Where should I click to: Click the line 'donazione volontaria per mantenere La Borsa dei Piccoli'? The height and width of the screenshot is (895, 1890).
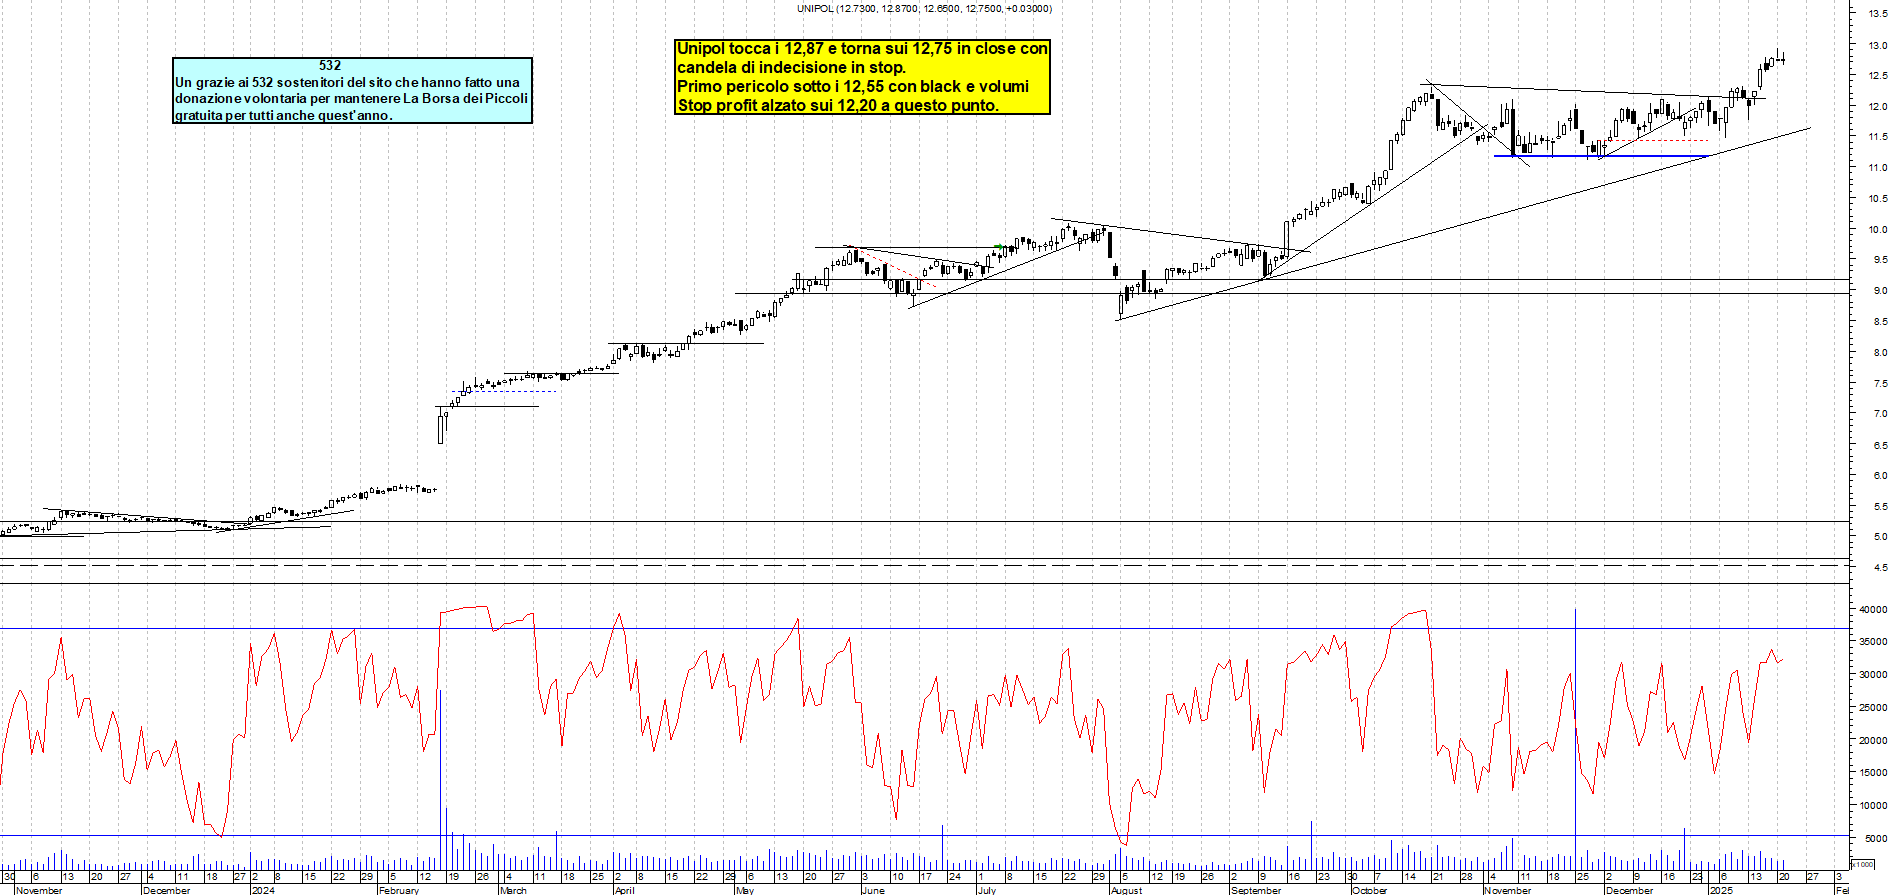point(351,98)
